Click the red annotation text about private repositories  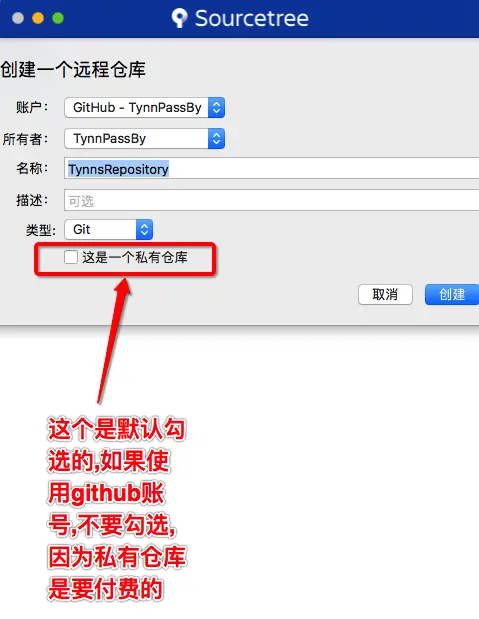click(x=116, y=509)
